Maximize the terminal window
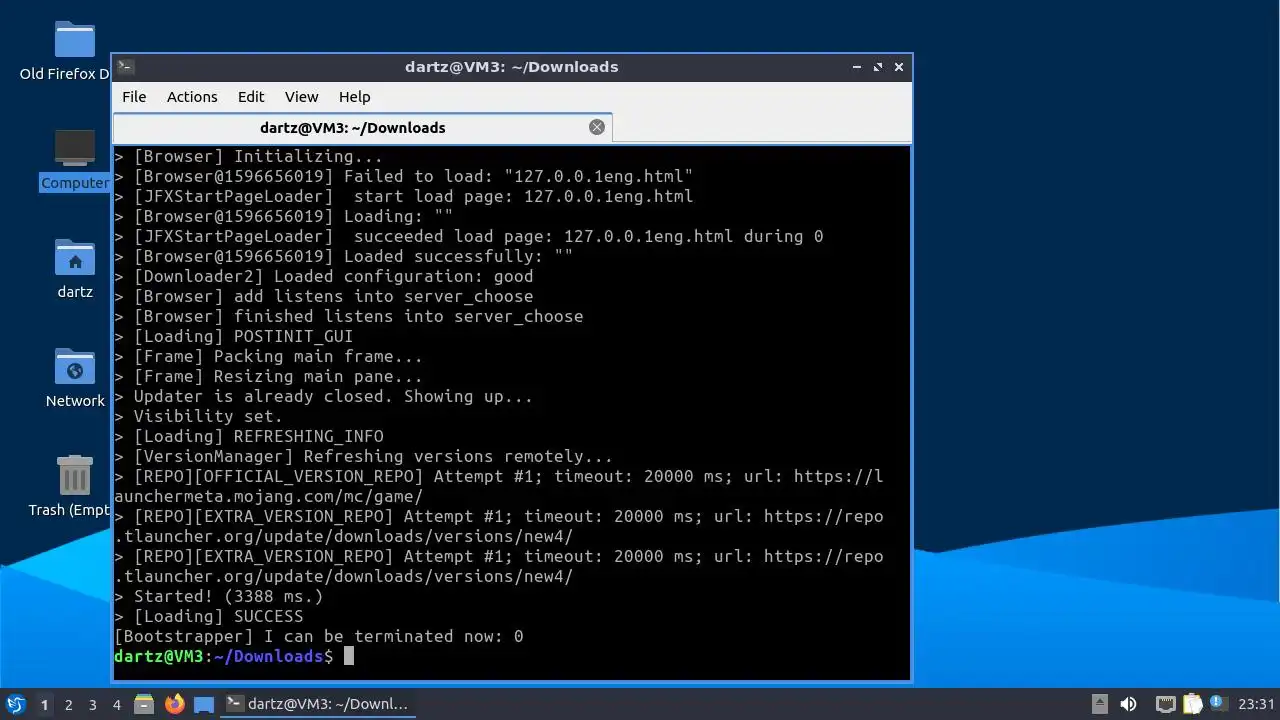The image size is (1280, 720). click(878, 67)
